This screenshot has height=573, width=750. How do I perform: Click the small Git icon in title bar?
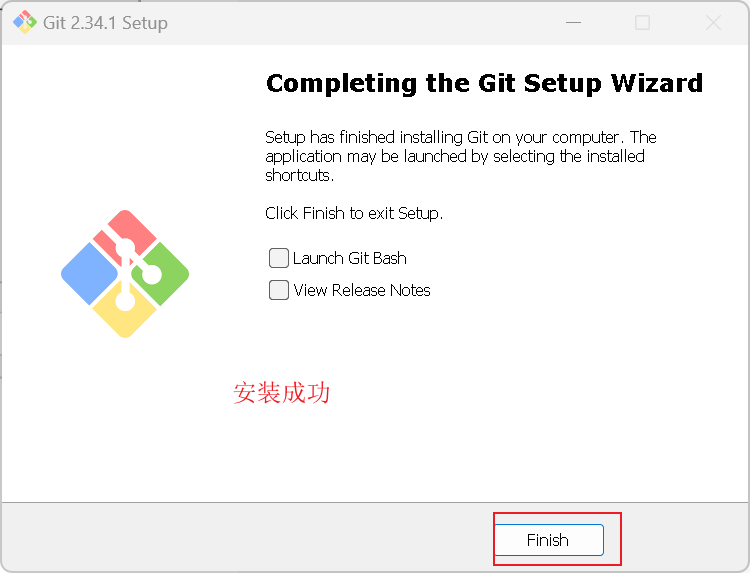[x=25, y=22]
